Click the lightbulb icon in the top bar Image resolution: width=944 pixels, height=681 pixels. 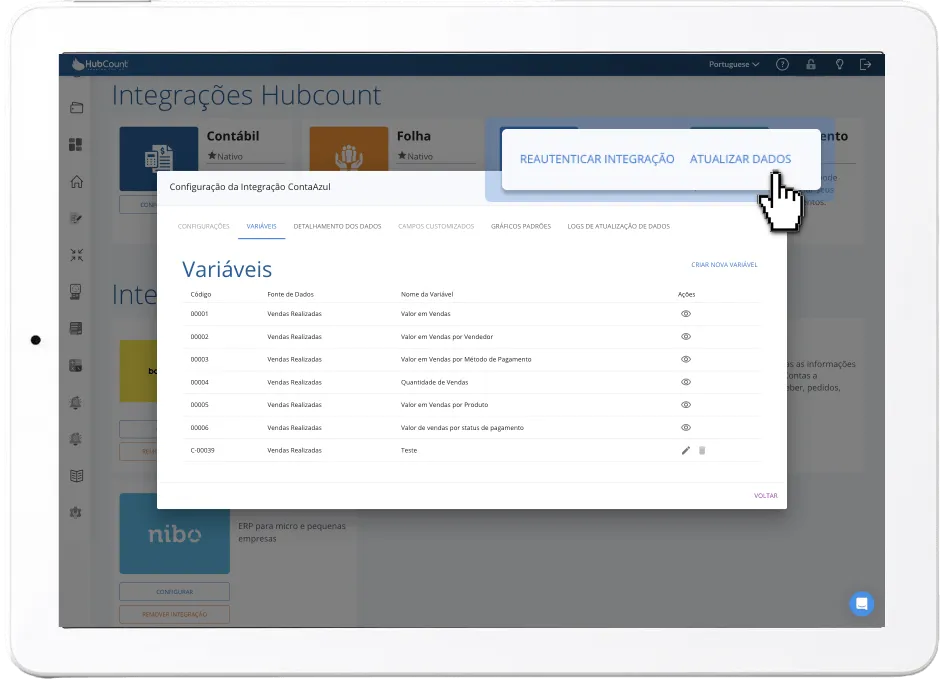coord(839,64)
